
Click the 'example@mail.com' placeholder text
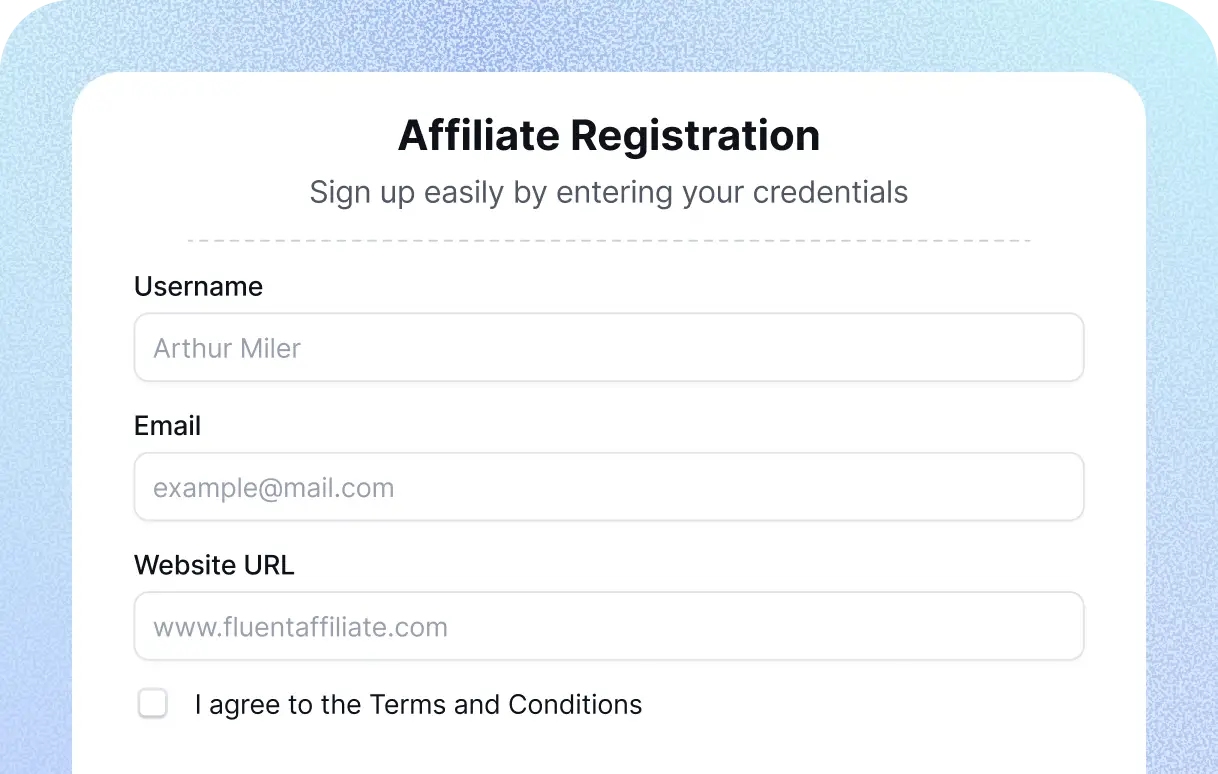[x=273, y=488]
